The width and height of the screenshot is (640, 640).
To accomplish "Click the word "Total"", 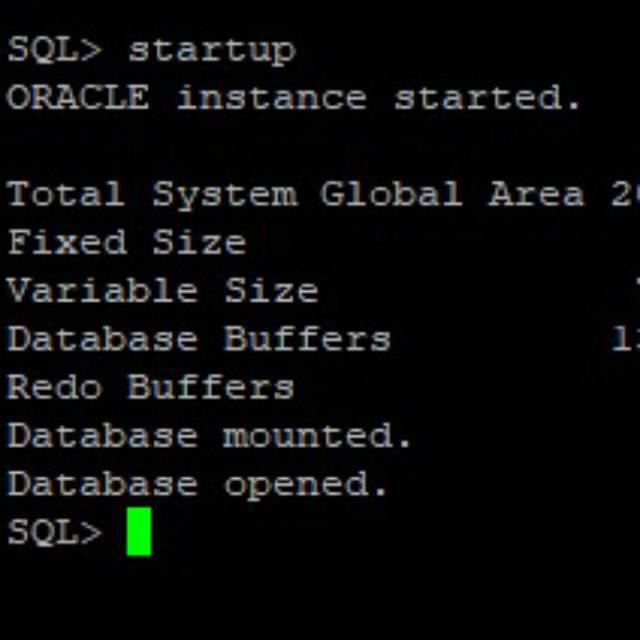I will pos(66,194).
